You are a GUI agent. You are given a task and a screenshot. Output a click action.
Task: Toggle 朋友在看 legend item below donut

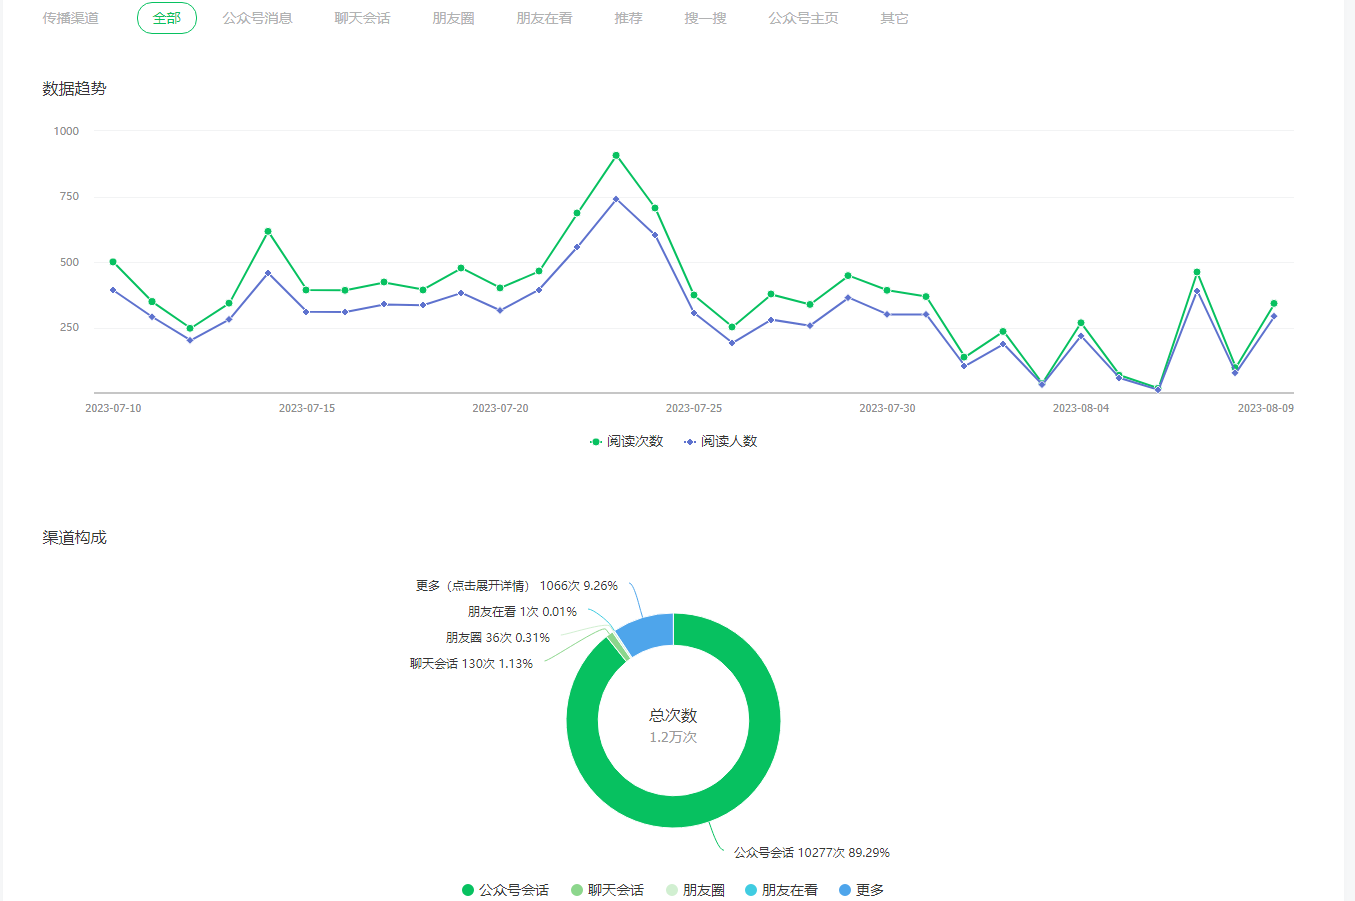tap(781, 889)
